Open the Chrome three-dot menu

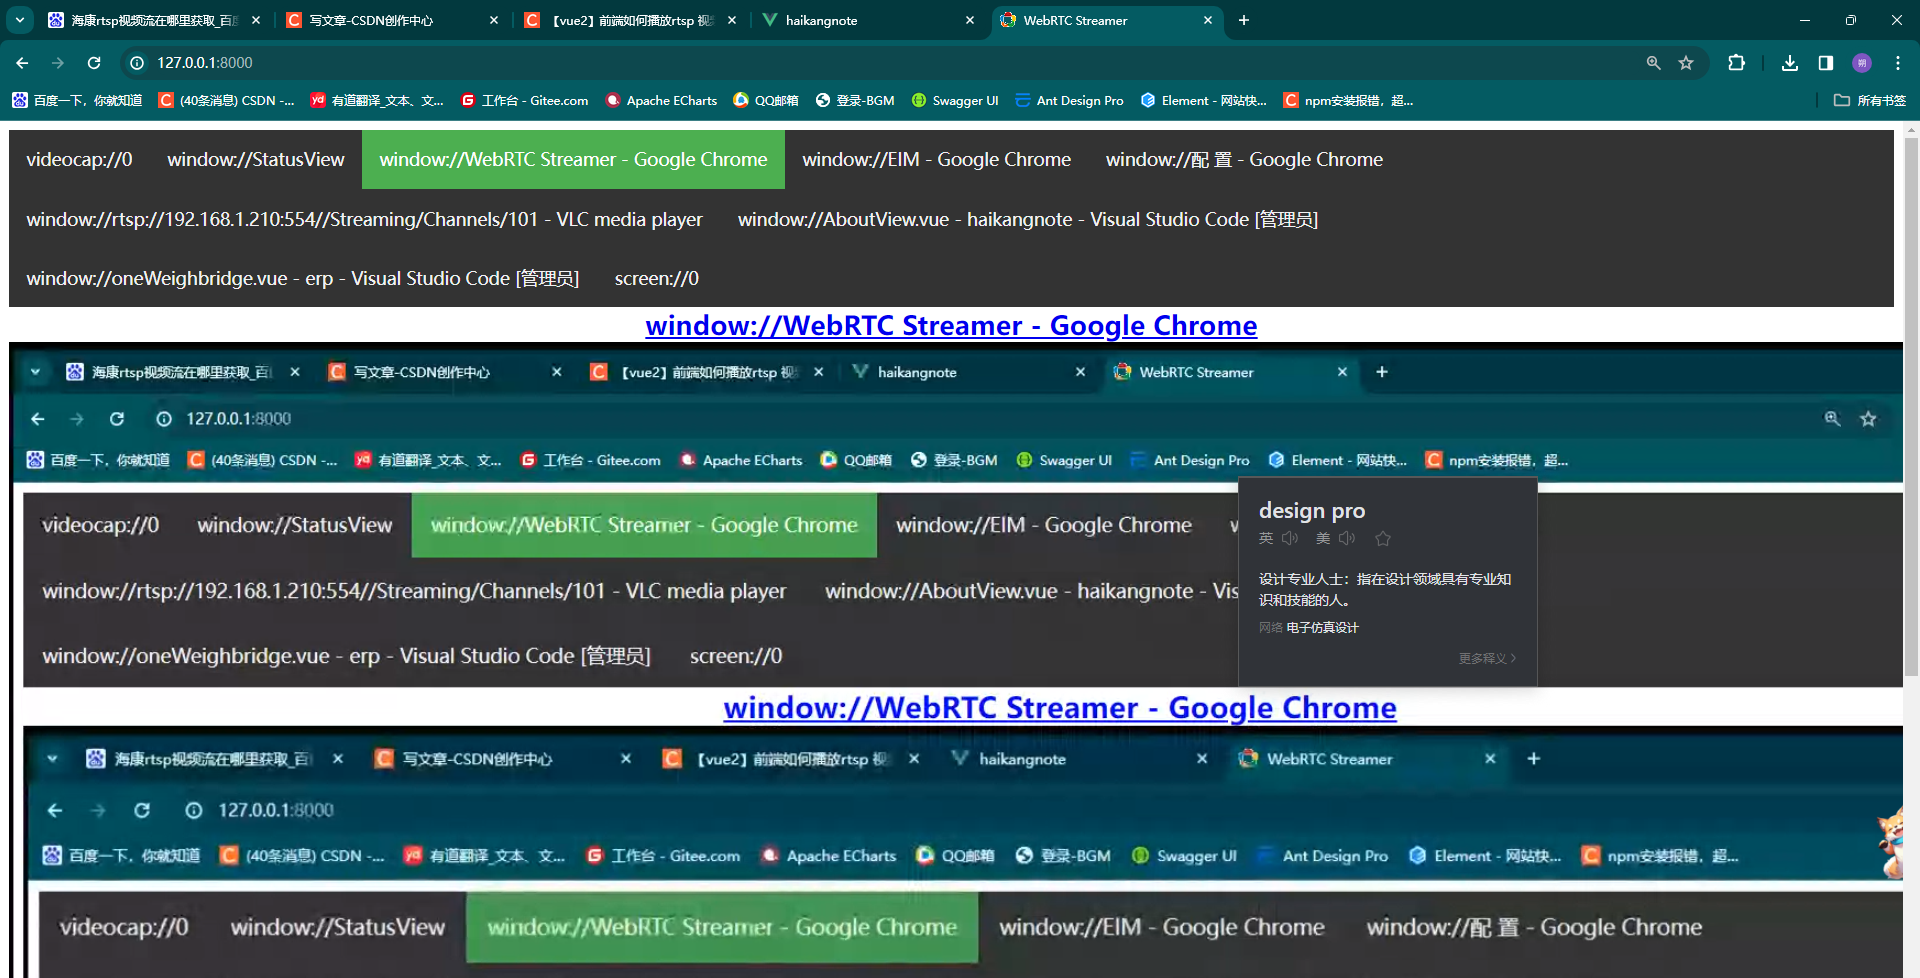coord(1899,62)
